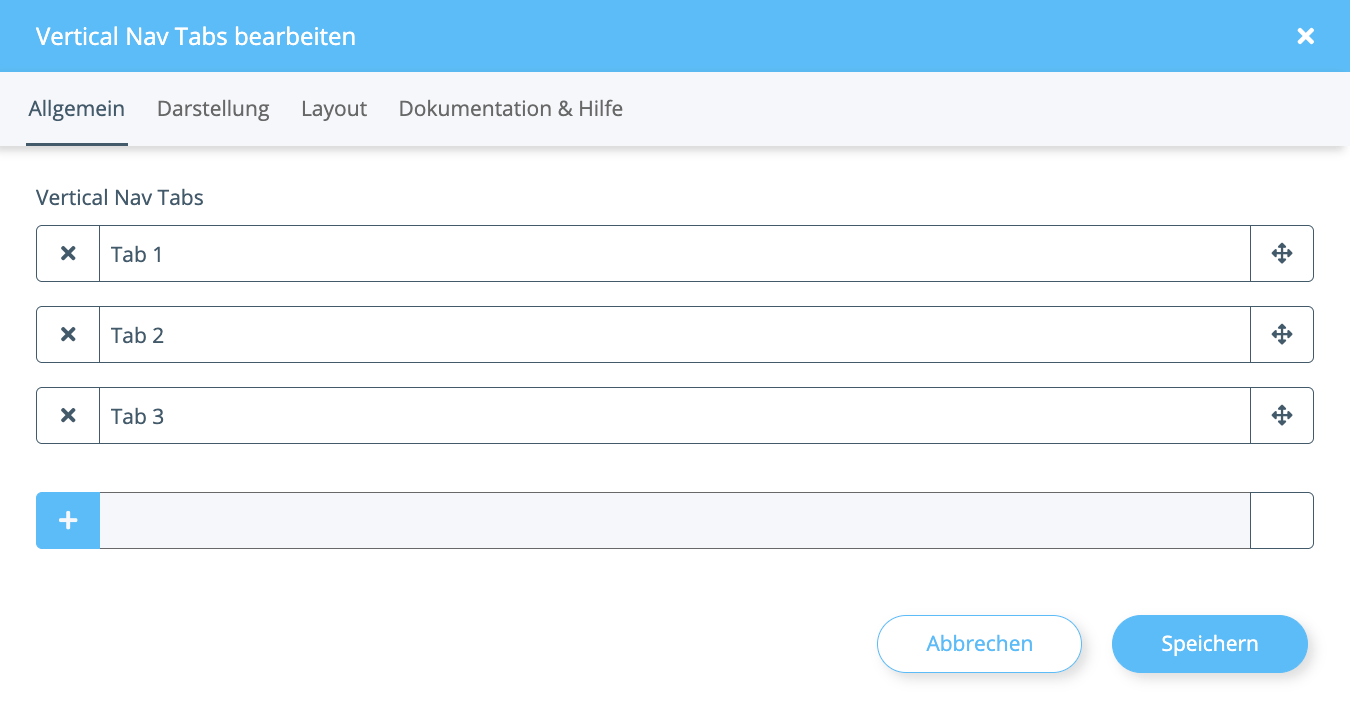Add a new tab with plus icon
This screenshot has height=710, width=1350.
[68, 520]
